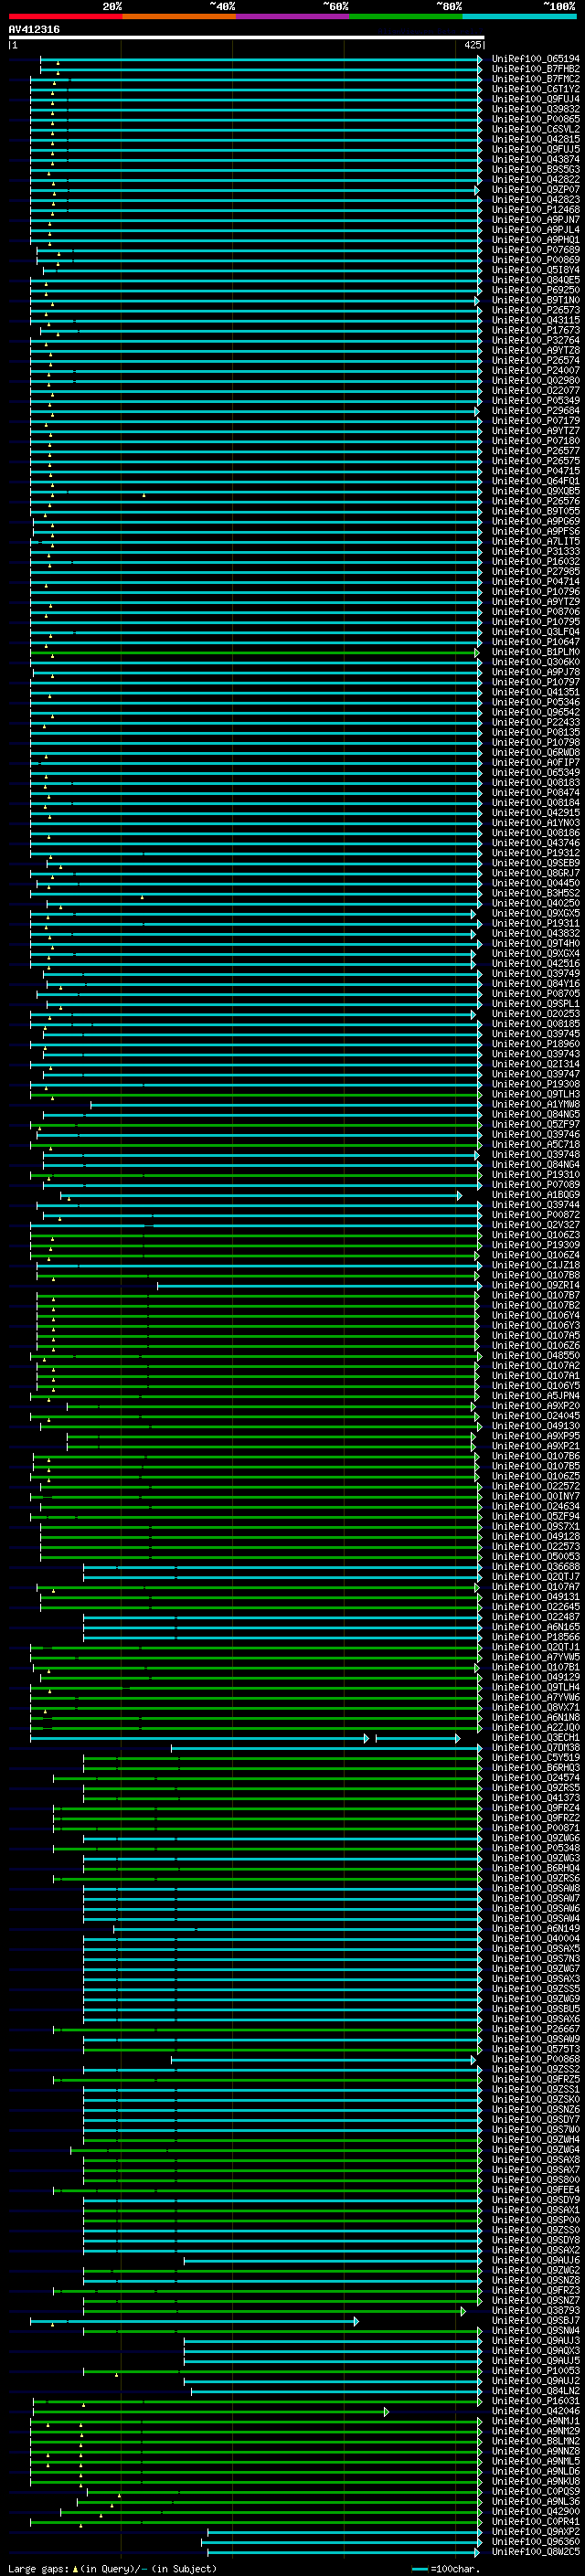The width and height of the screenshot is (585, 2576).
Task: Open hit UniRef100_P12468
Action: [535, 210]
